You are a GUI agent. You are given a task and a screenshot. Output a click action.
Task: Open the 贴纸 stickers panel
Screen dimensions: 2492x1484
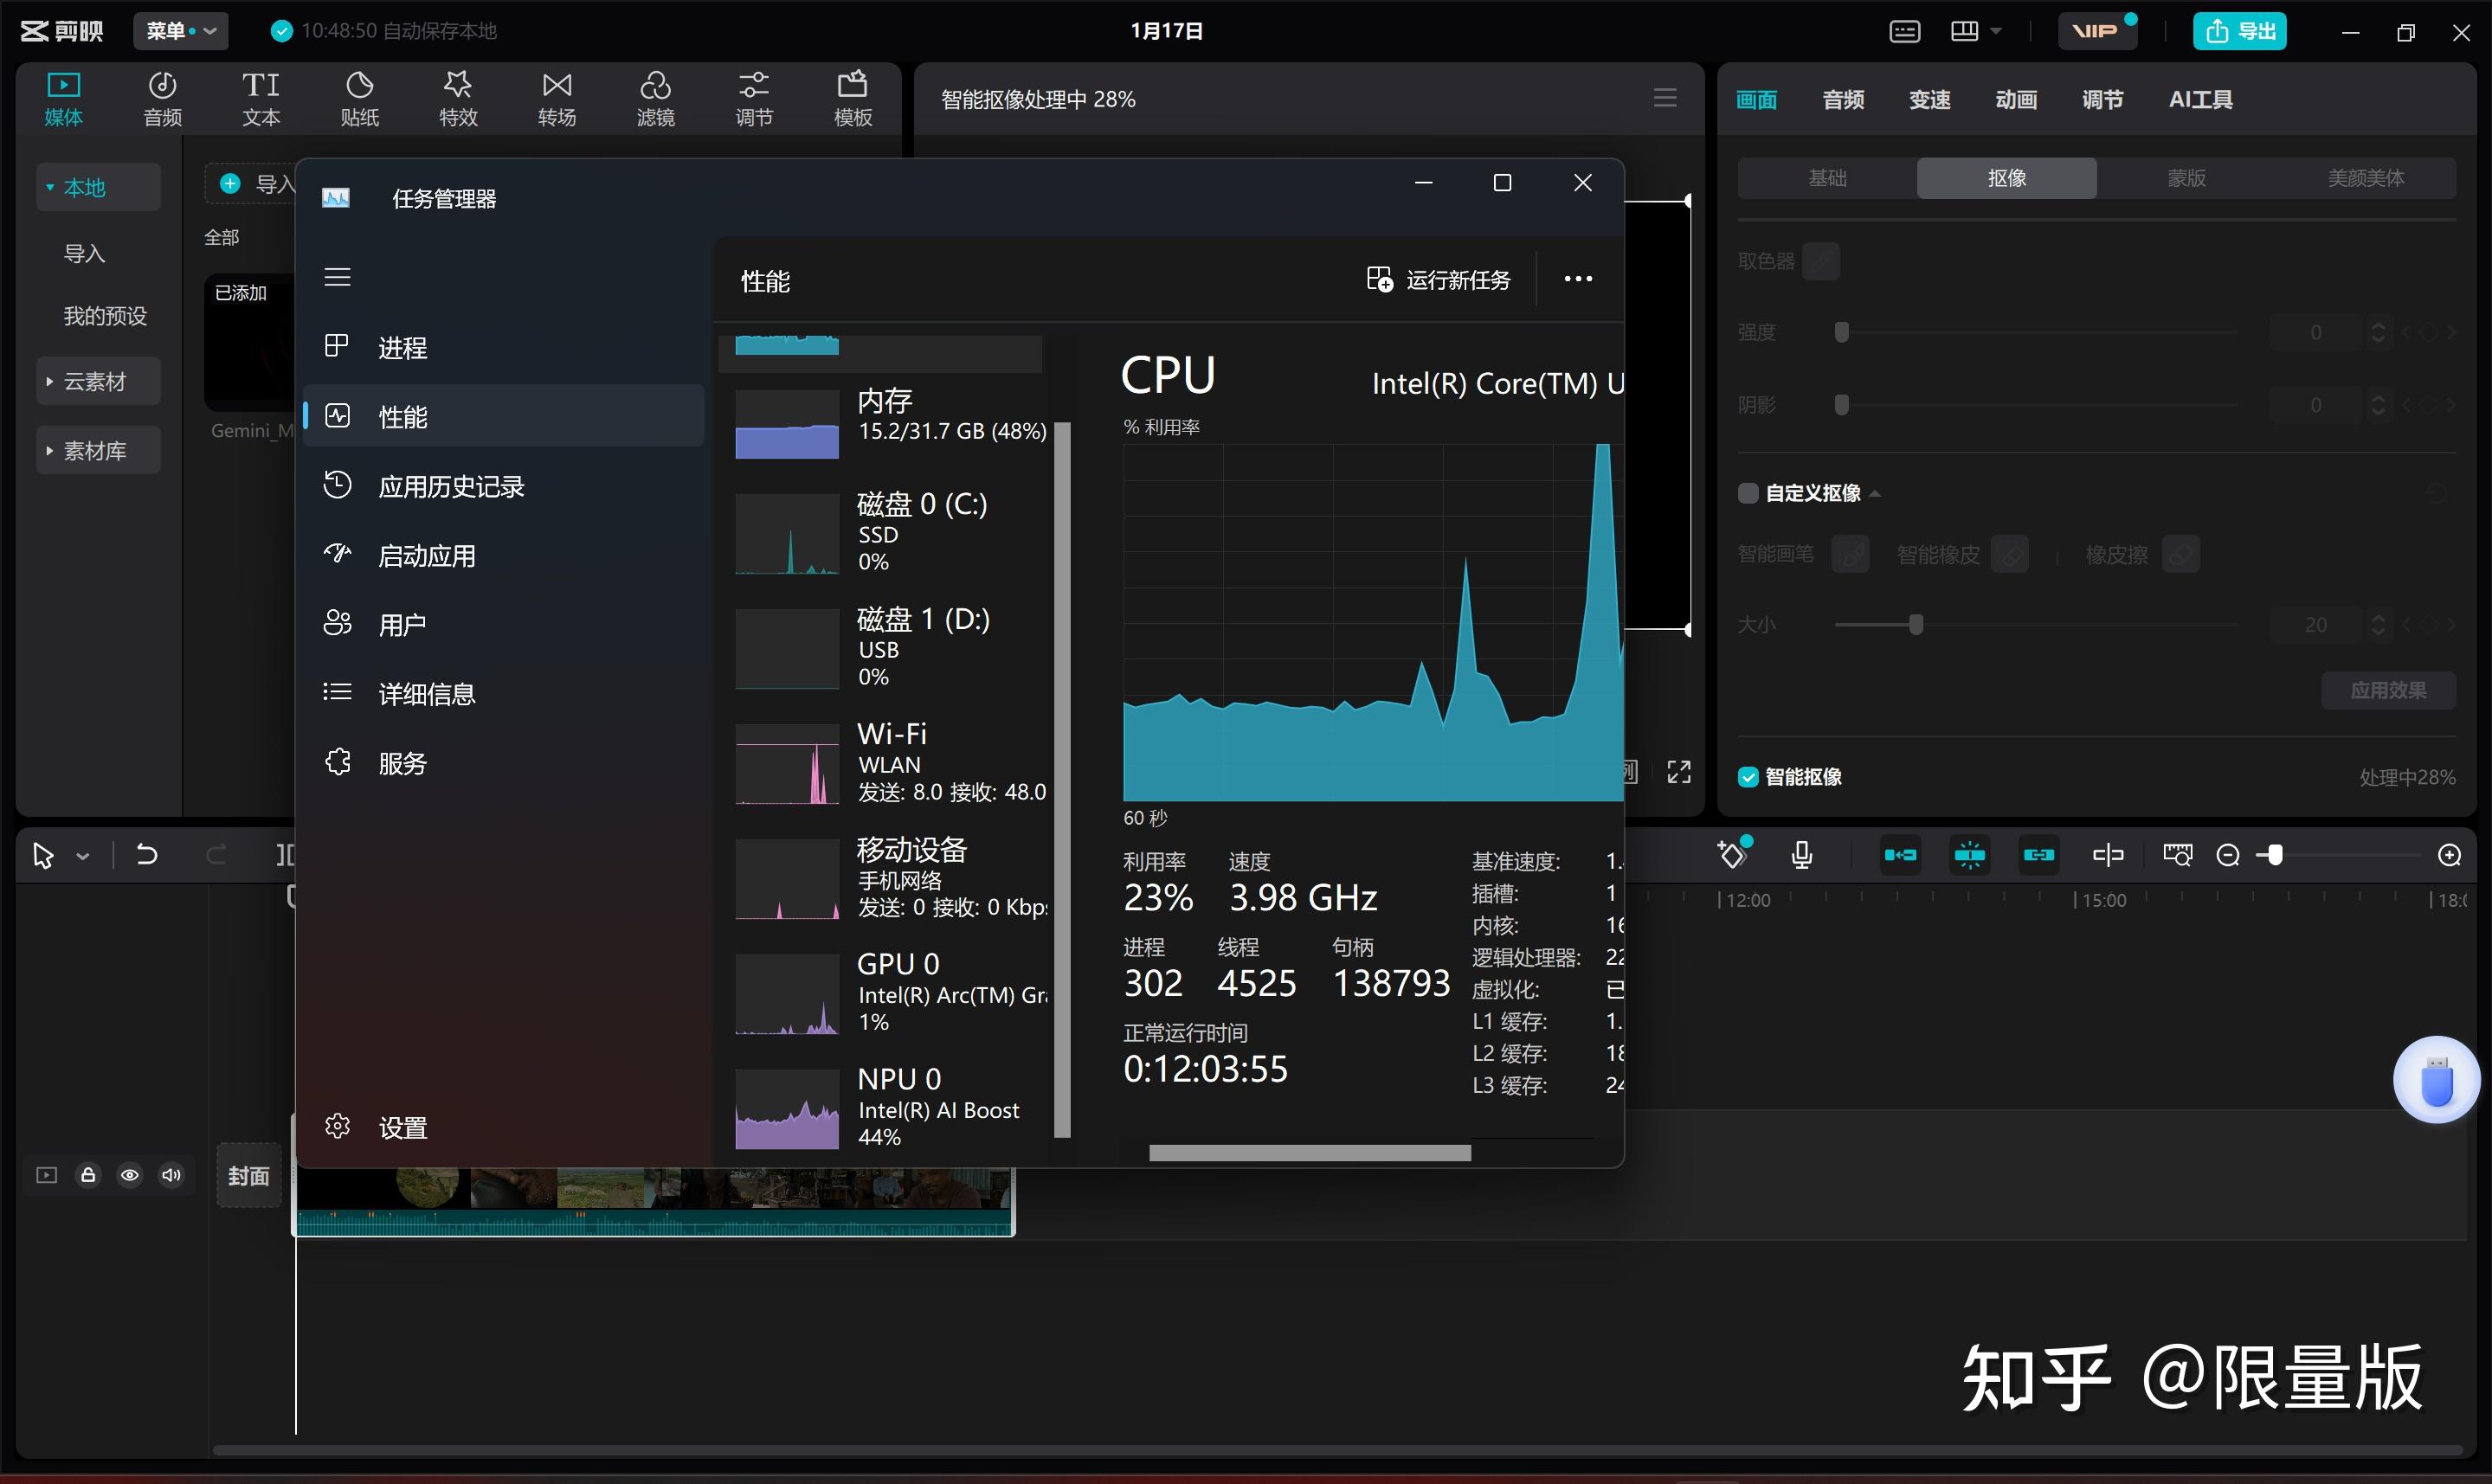[359, 99]
